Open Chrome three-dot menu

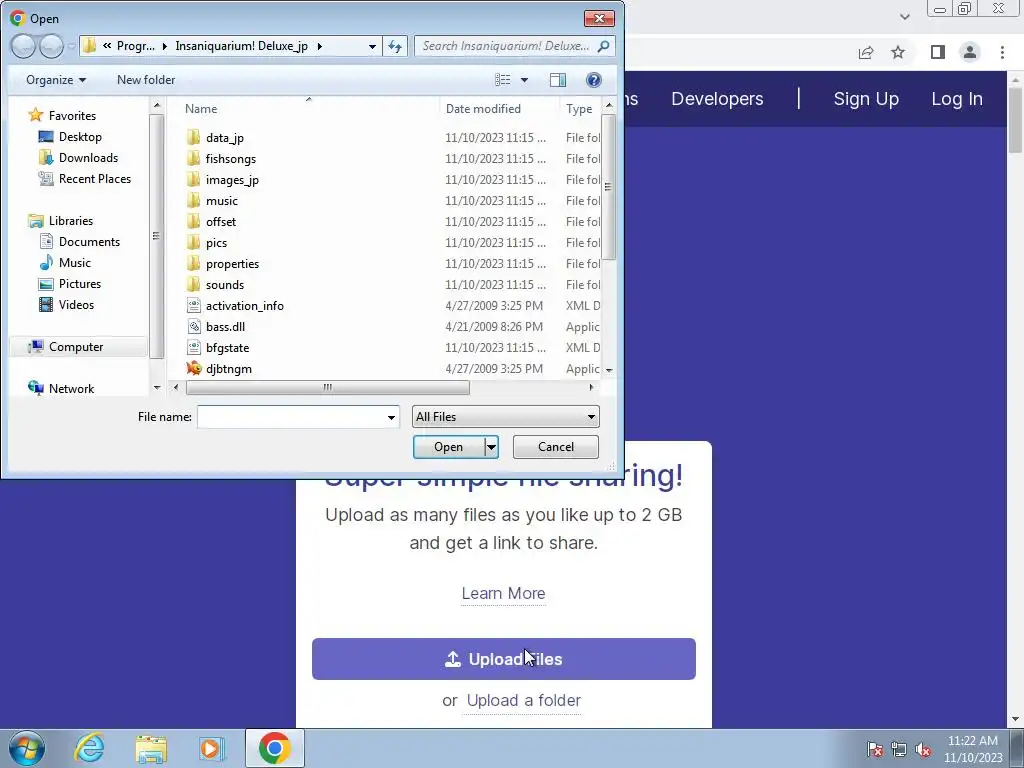(x=1002, y=52)
